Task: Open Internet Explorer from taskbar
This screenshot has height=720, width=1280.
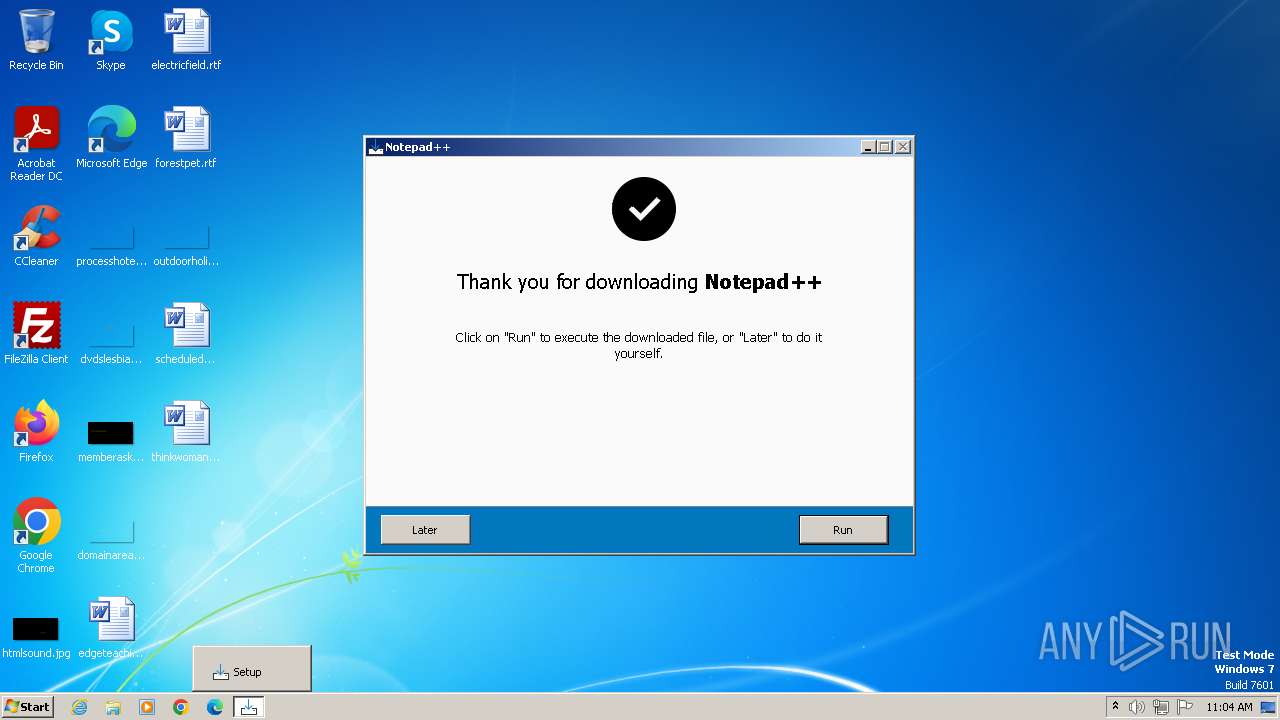Action: click(x=80, y=707)
